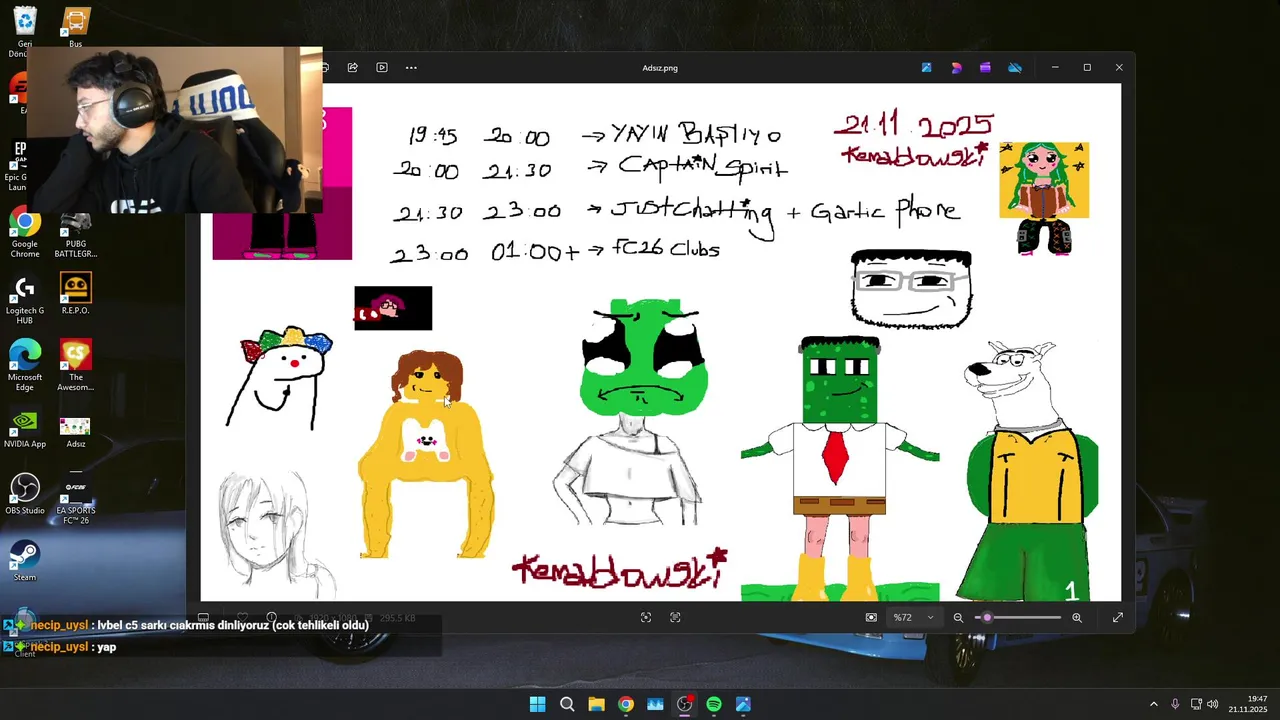The width and height of the screenshot is (1280, 720).
Task: Click the icon left of the %72 box
Action: pos(871,618)
